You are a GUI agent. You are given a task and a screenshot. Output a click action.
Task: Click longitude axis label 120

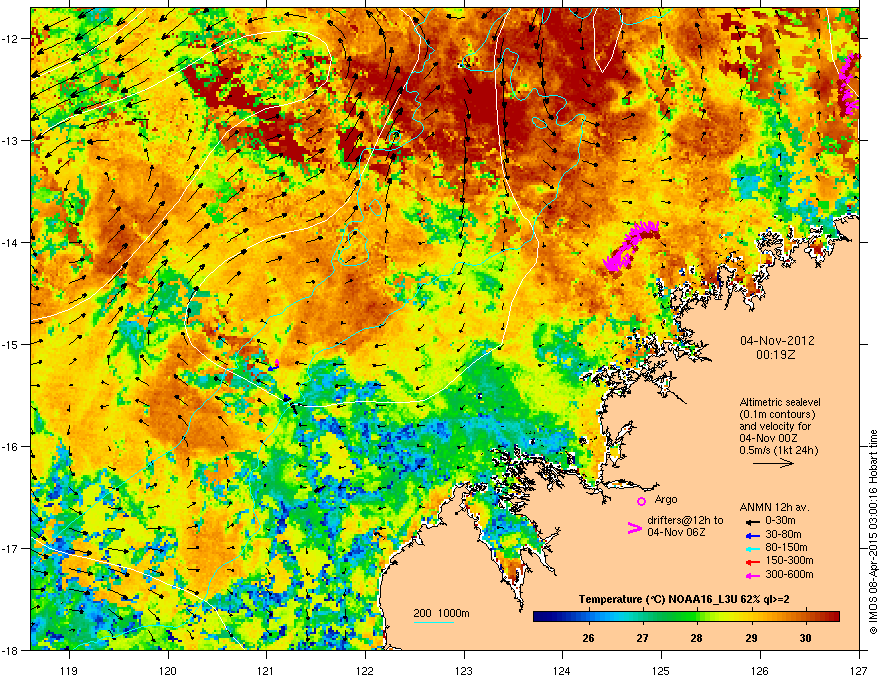(168, 671)
